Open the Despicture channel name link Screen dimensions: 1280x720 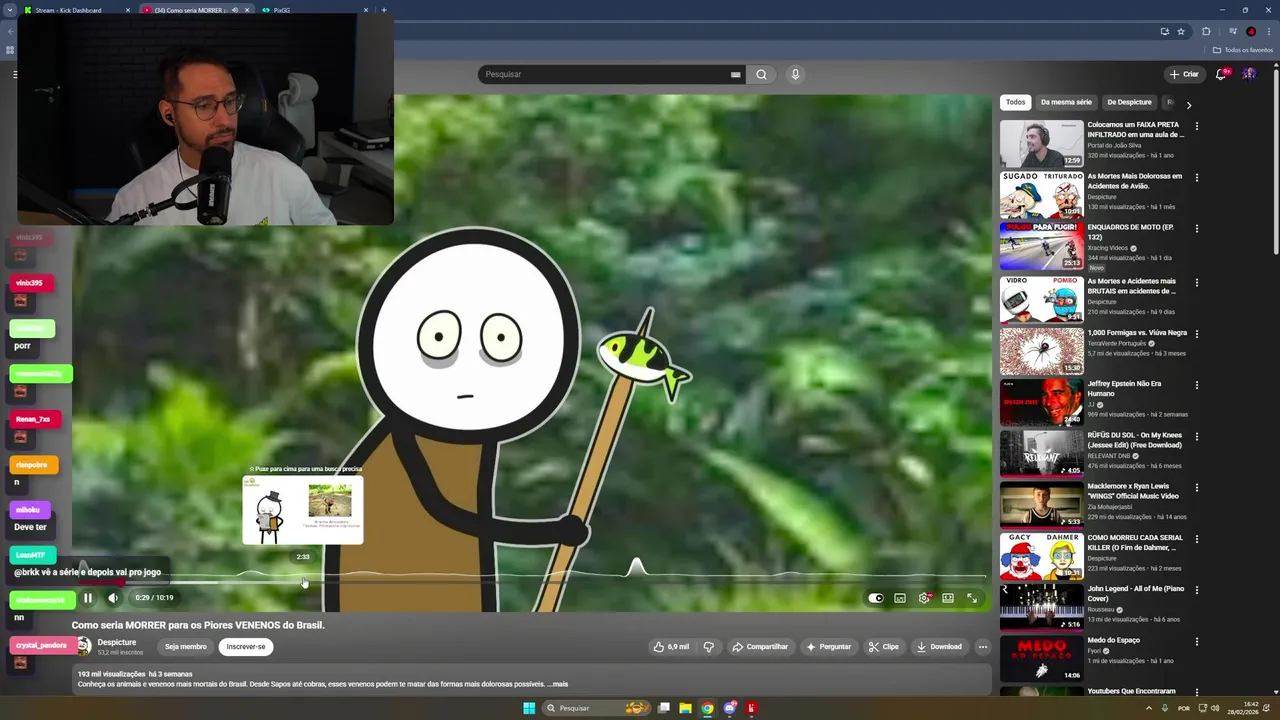pyautogui.click(x=117, y=642)
